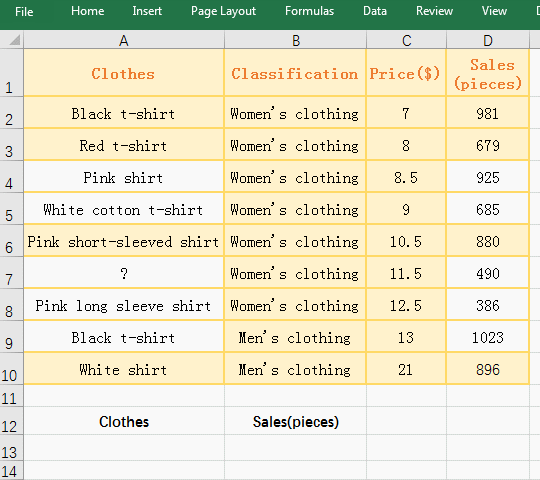Image resolution: width=540 pixels, height=480 pixels.
Task: Select row 5 header
Action: [x=11, y=209]
